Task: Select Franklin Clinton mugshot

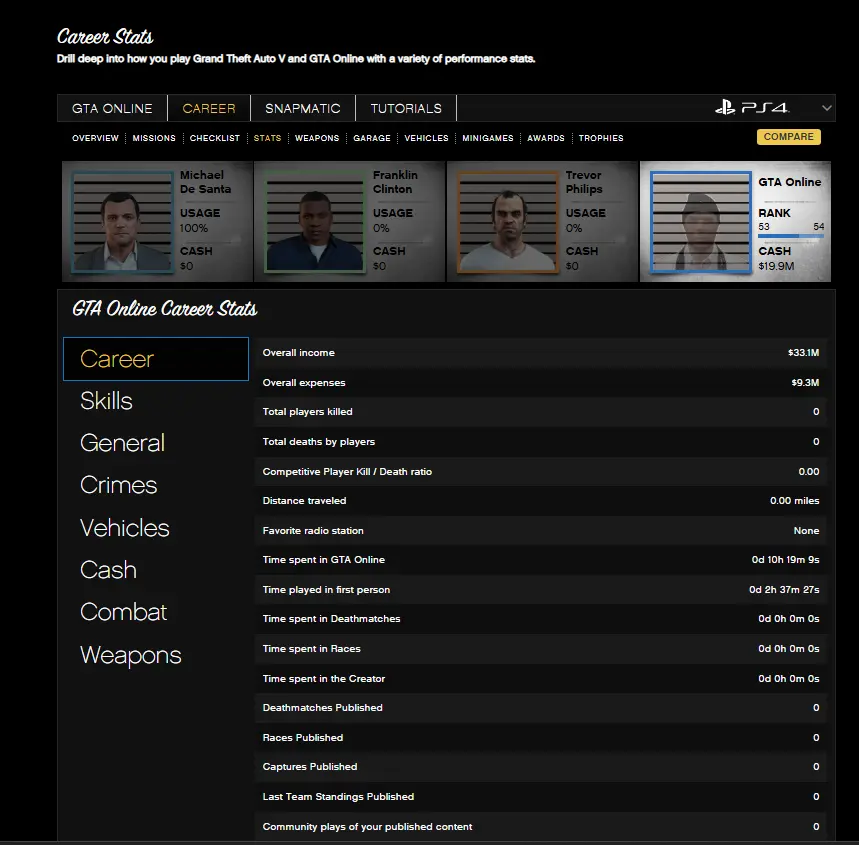Action: click(315, 222)
